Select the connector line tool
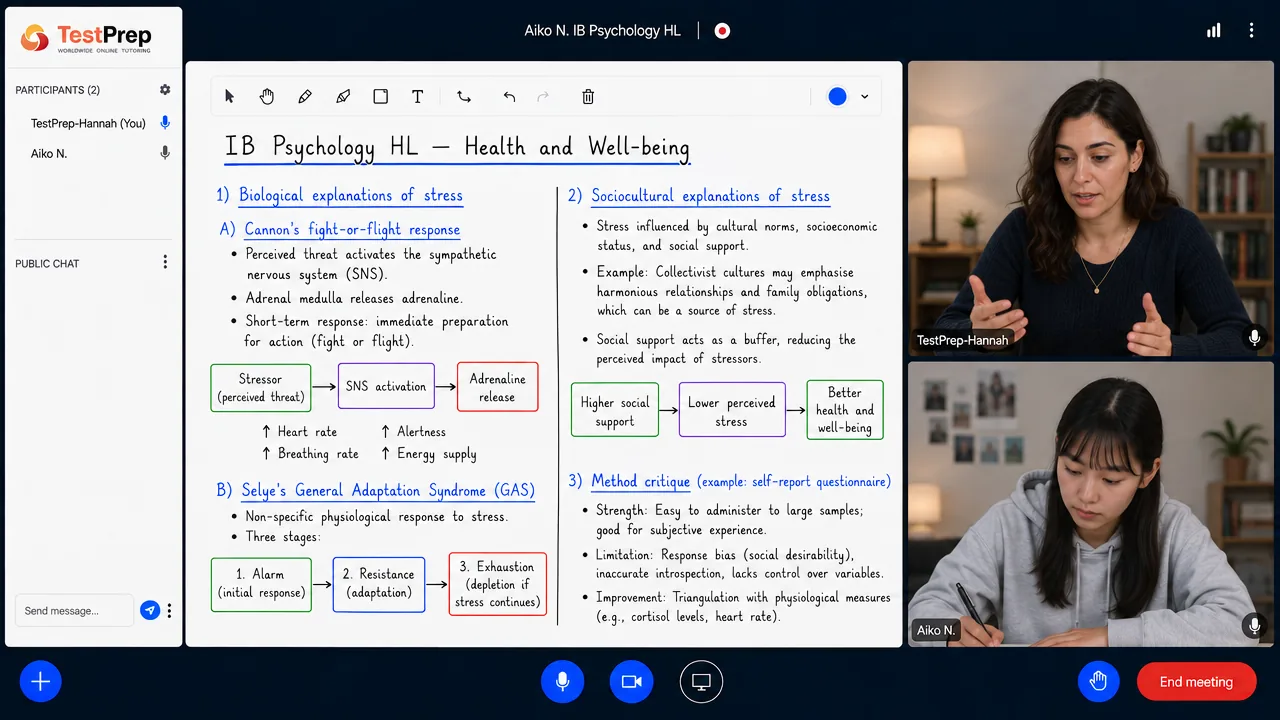 [x=464, y=97]
